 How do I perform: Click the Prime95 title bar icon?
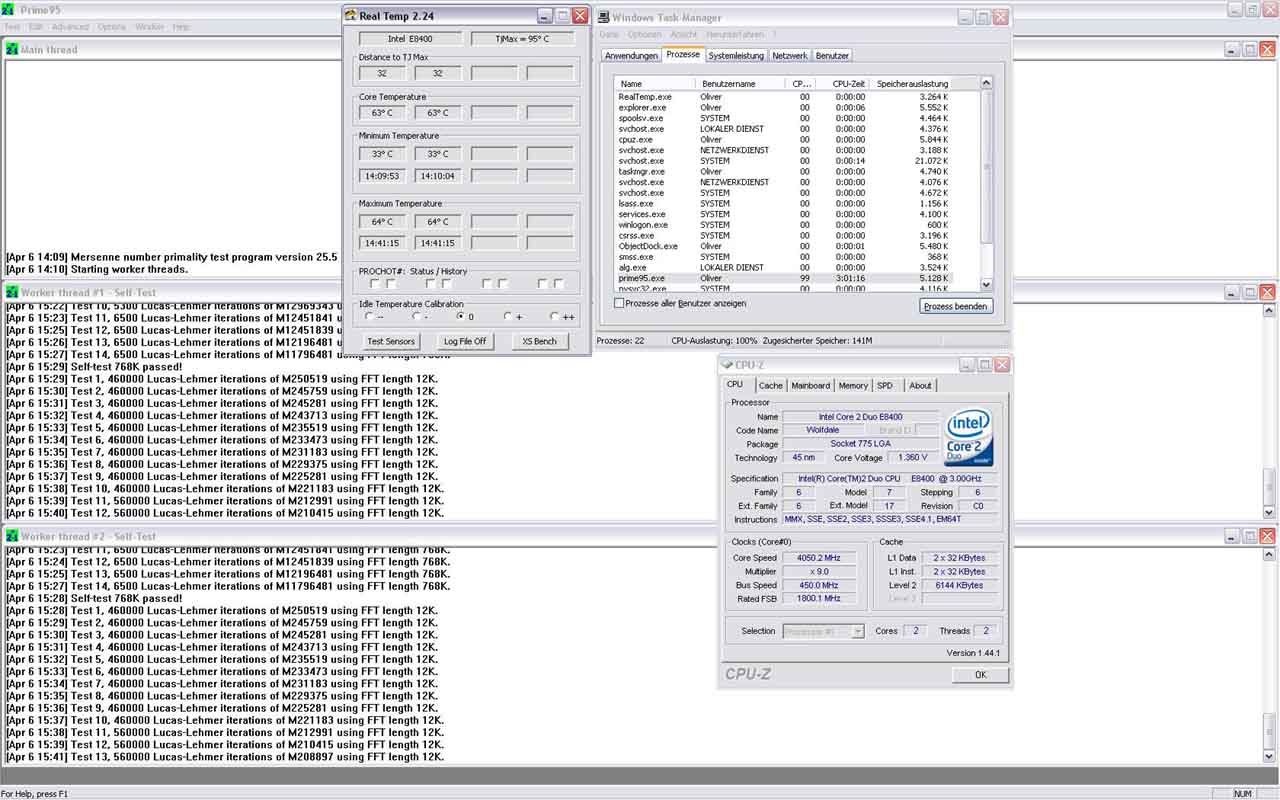pos(10,8)
